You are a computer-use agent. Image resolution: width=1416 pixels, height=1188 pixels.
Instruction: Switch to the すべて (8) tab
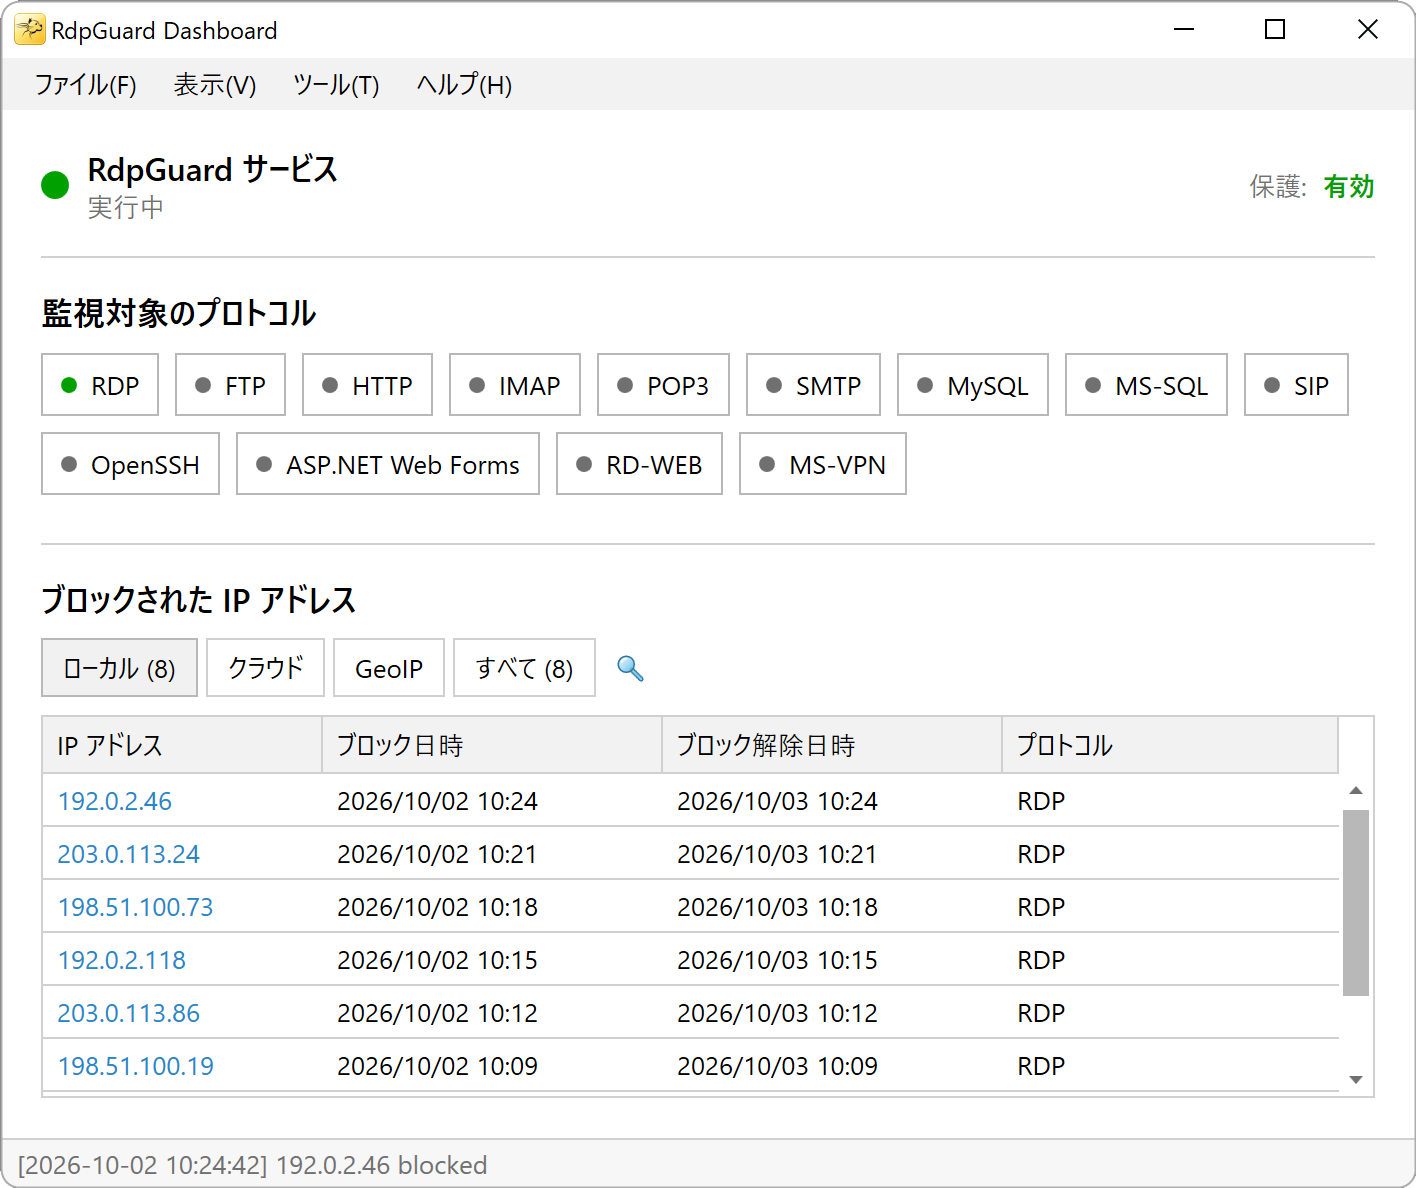(x=524, y=668)
